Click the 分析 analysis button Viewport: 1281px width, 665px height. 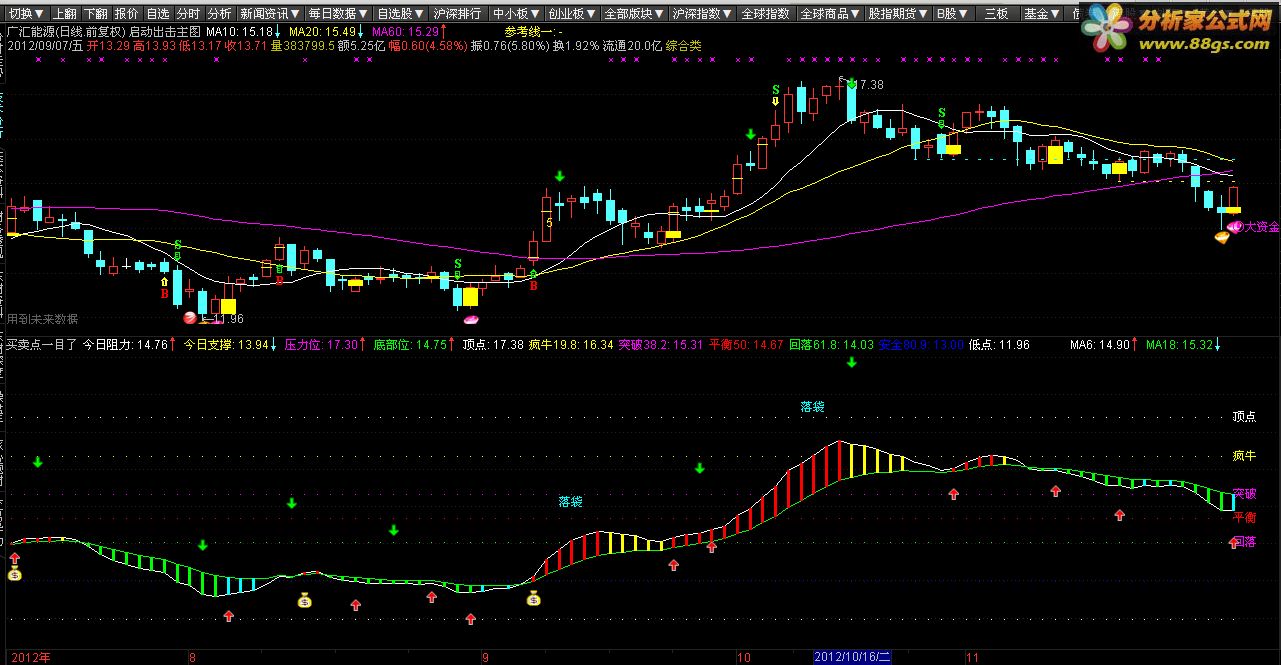[220, 14]
